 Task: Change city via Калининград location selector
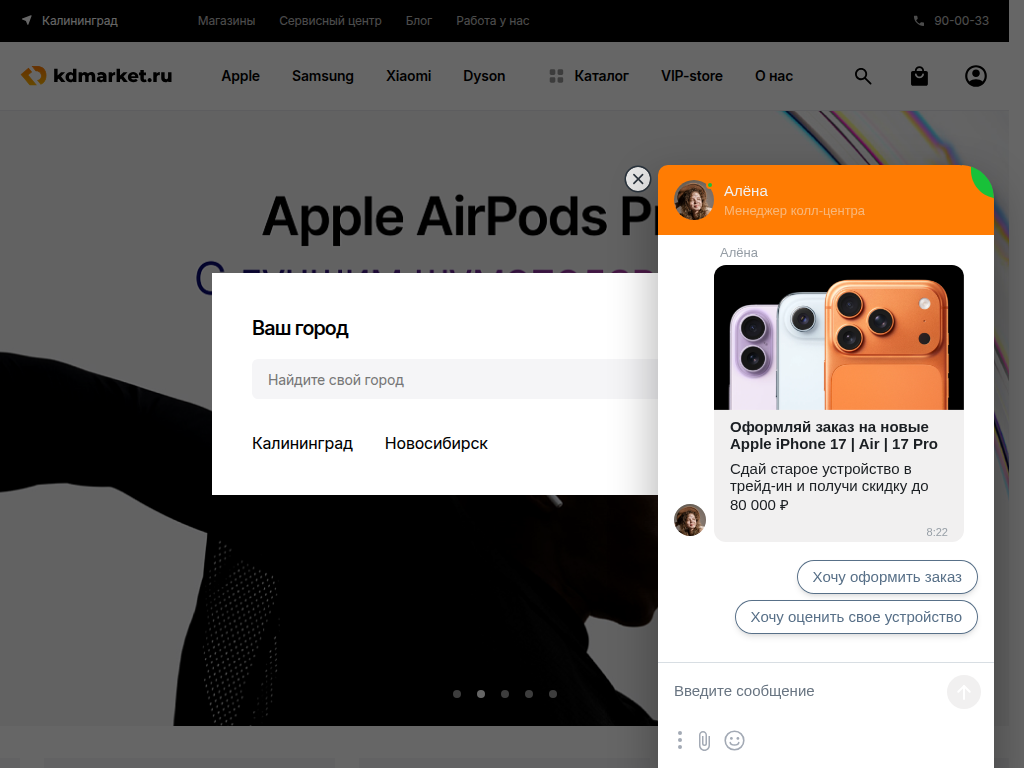[70, 21]
